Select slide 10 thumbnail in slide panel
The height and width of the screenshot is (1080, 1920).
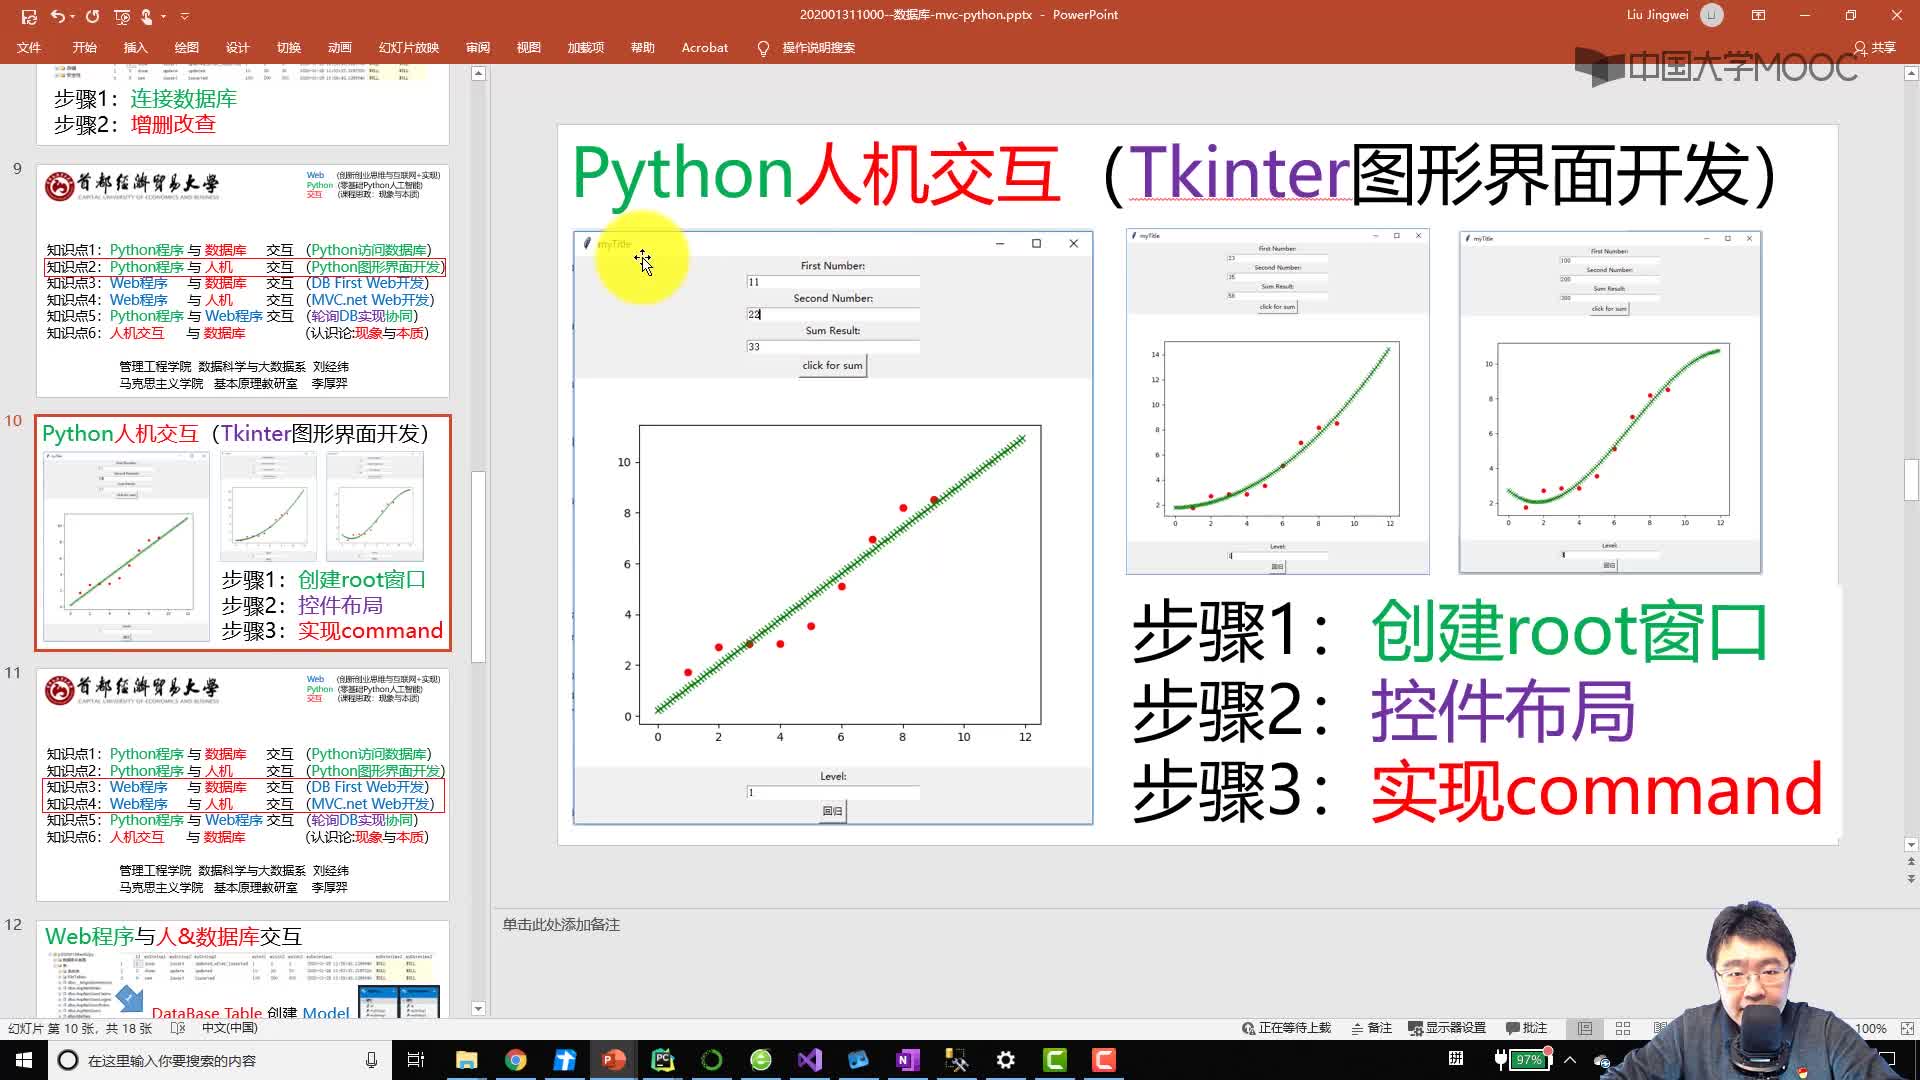click(x=243, y=533)
